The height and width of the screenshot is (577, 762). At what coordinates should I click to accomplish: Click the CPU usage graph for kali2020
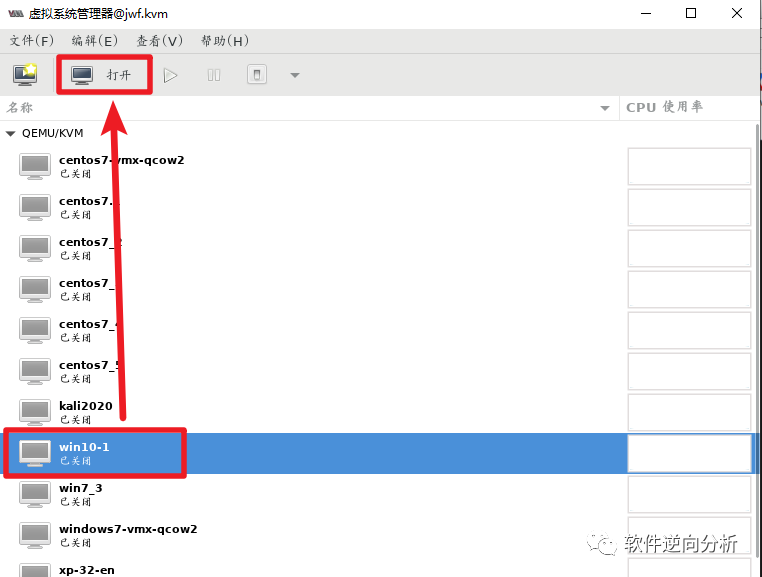click(689, 412)
